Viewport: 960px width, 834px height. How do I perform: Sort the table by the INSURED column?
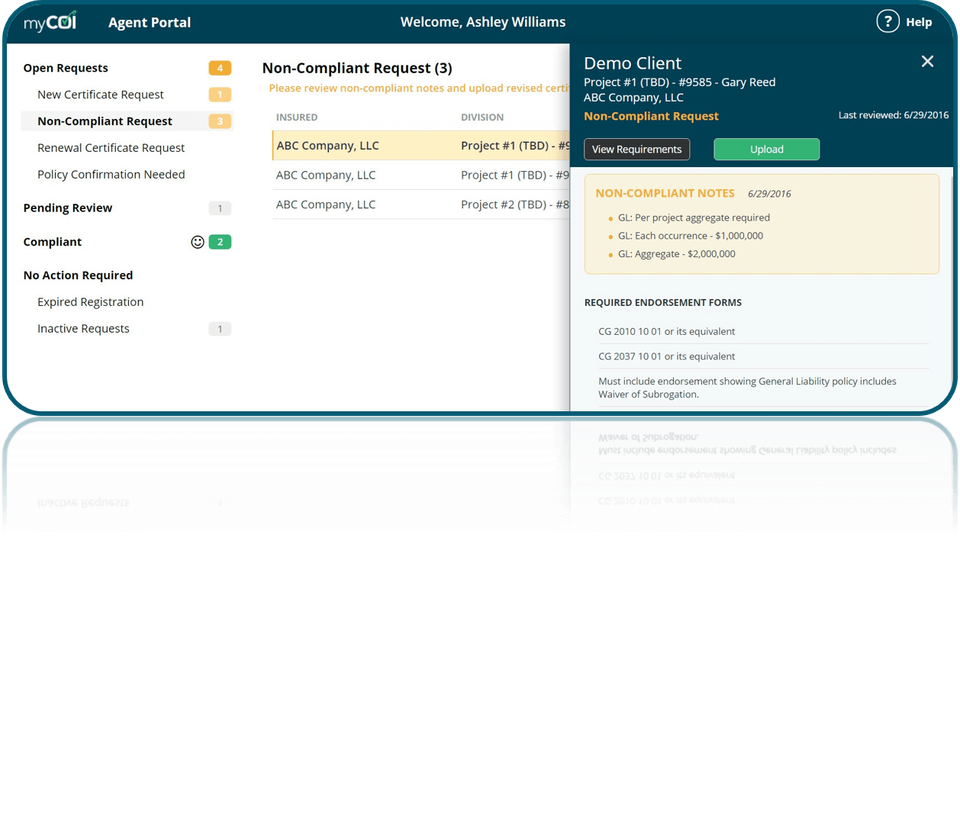pyautogui.click(x=296, y=117)
